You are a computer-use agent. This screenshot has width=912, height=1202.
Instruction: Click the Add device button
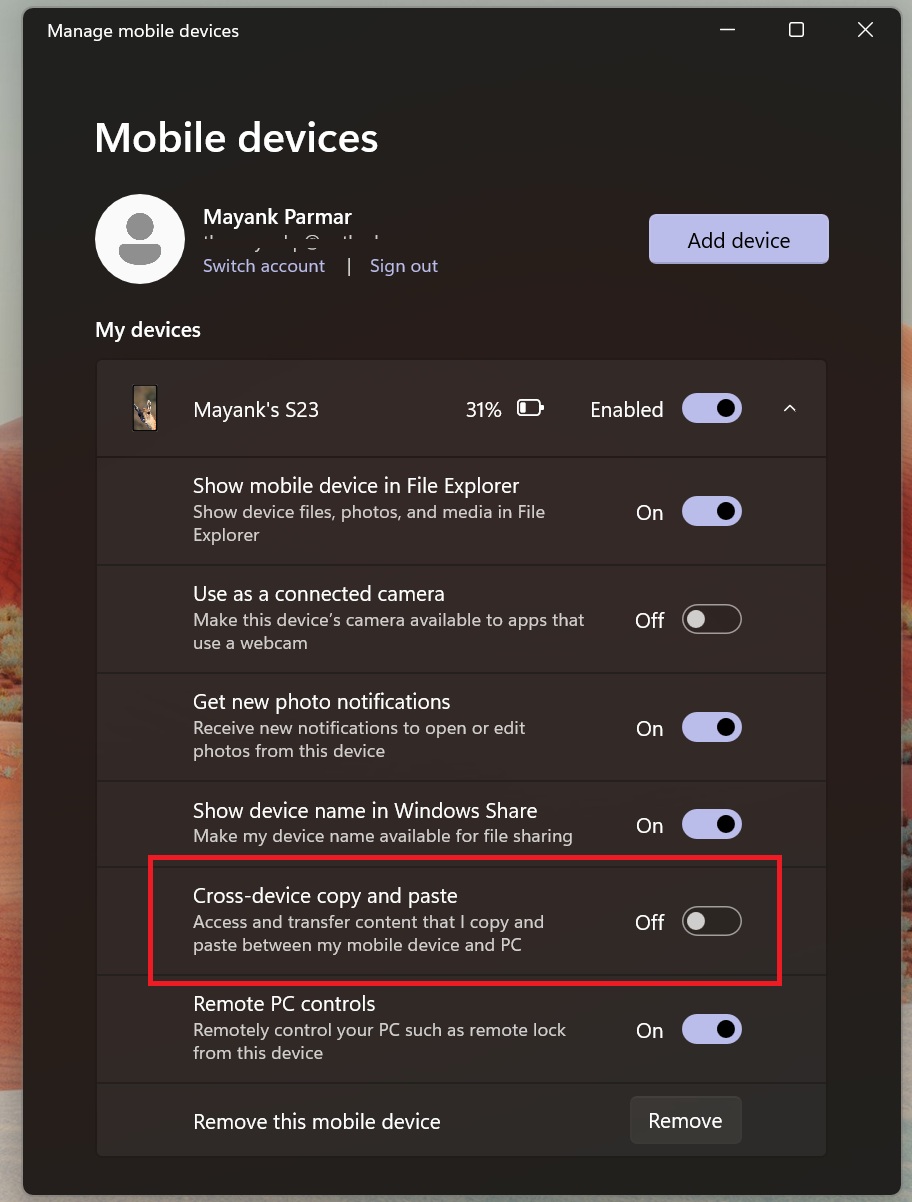click(x=738, y=239)
